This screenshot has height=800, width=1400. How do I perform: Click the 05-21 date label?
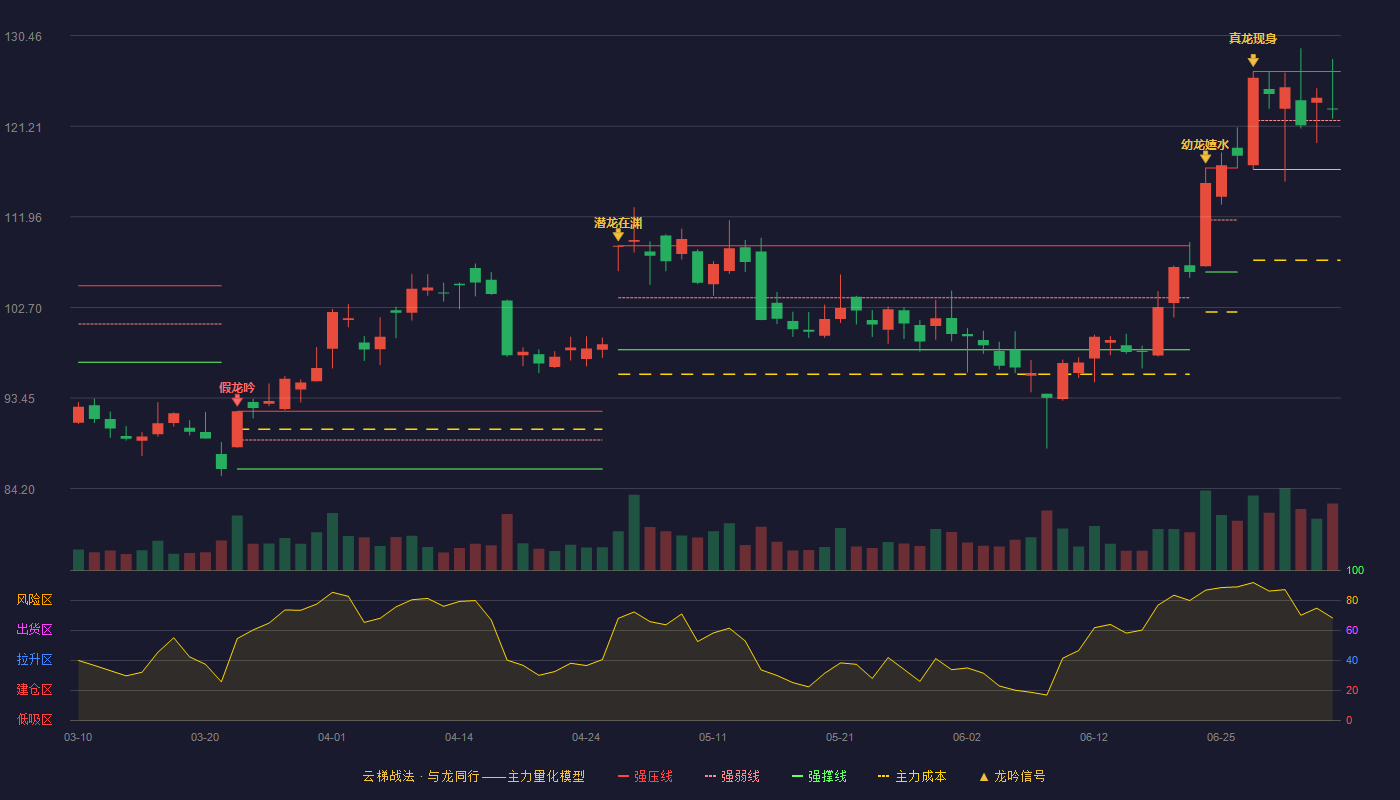(840, 737)
